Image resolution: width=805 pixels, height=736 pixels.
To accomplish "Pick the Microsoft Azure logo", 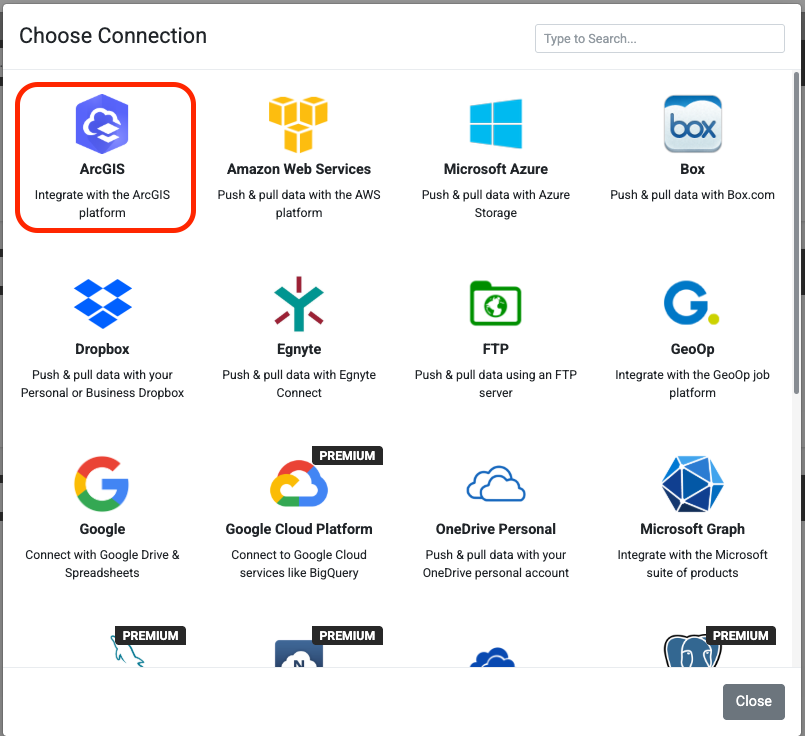I will click(495, 124).
